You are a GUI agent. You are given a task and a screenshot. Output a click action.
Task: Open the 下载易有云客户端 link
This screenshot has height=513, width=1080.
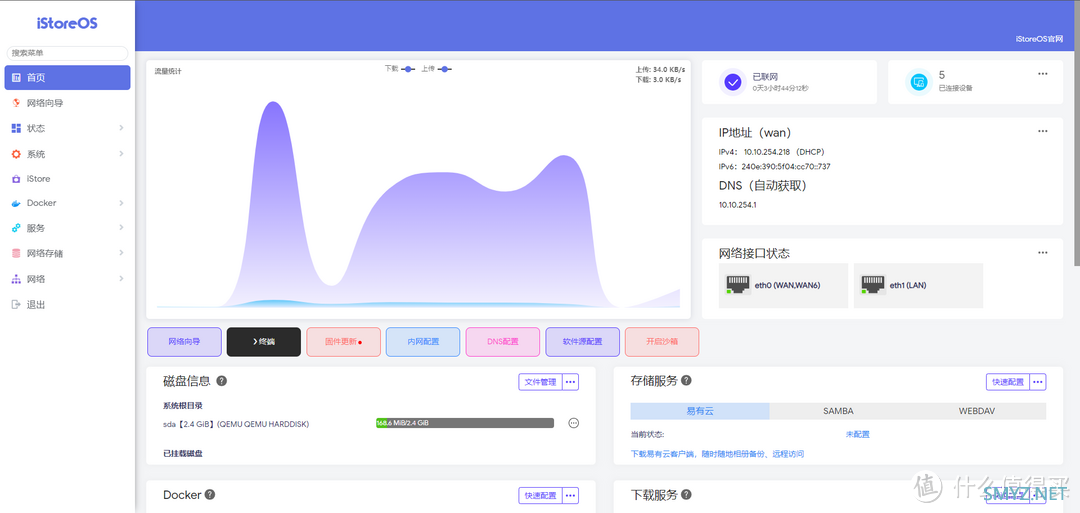[717, 454]
